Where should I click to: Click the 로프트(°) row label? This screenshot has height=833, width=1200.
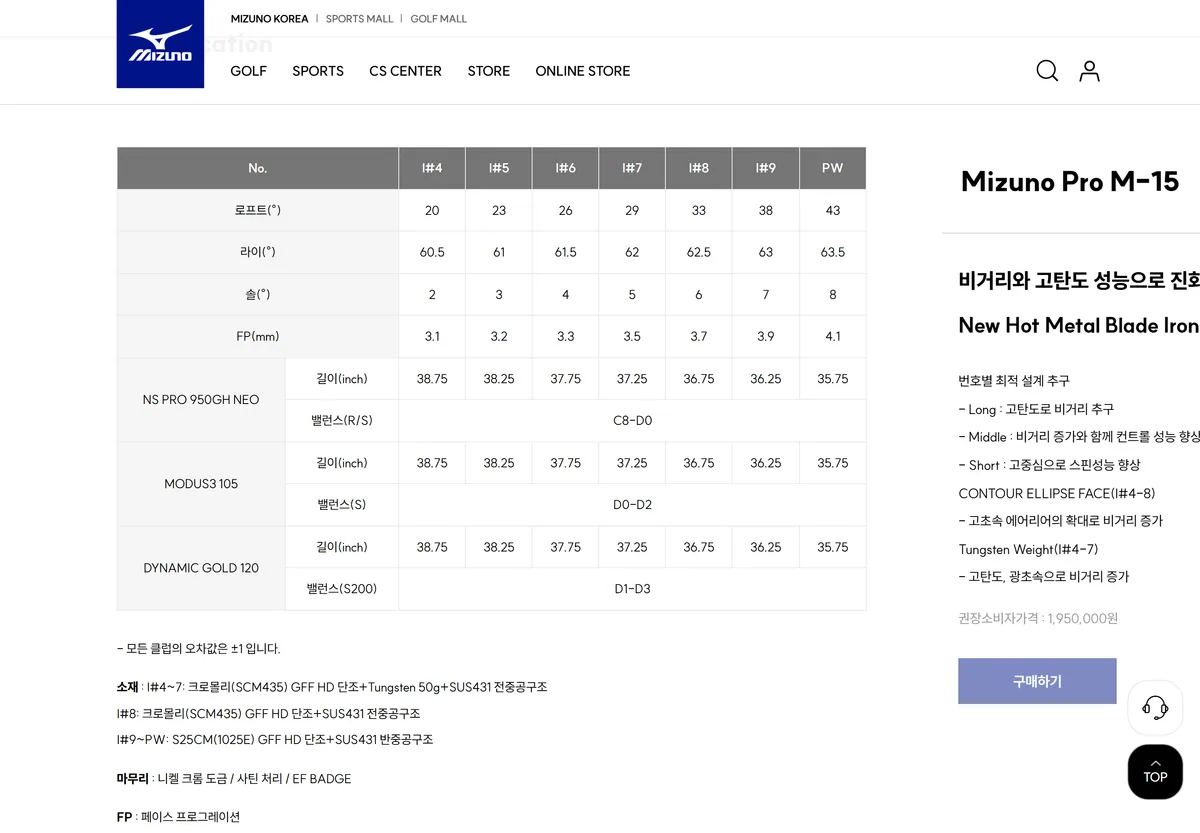coord(258,210)
